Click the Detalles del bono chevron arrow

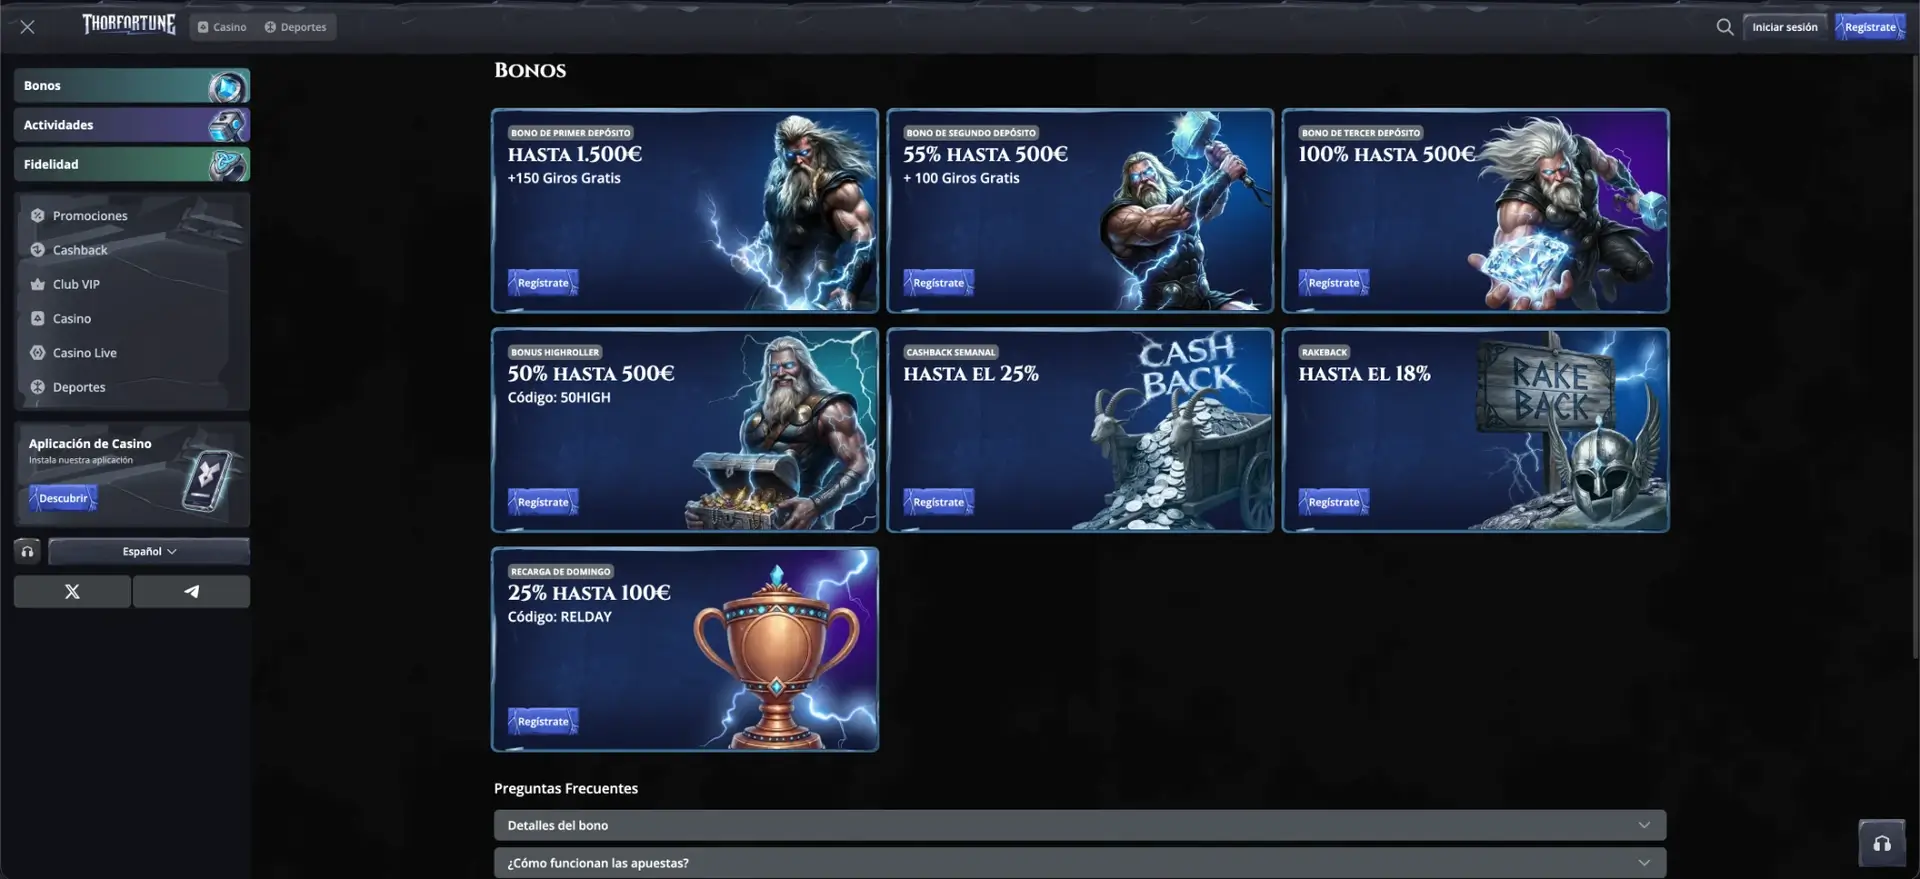1644,825
